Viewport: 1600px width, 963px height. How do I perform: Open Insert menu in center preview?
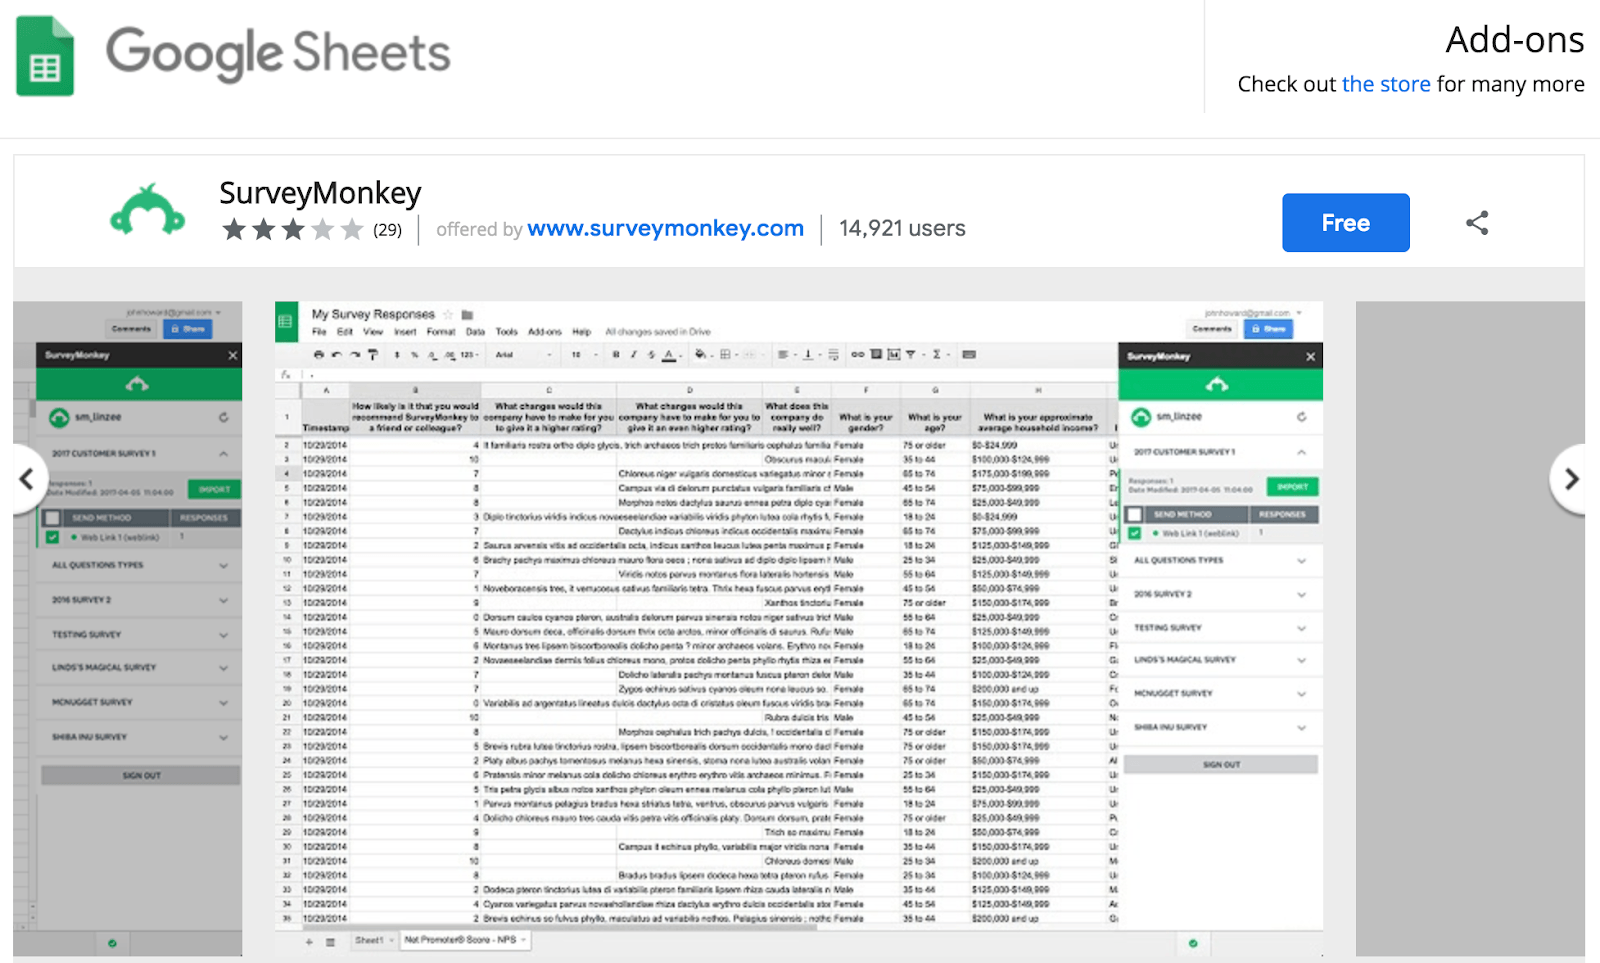(x=405, y=332)
